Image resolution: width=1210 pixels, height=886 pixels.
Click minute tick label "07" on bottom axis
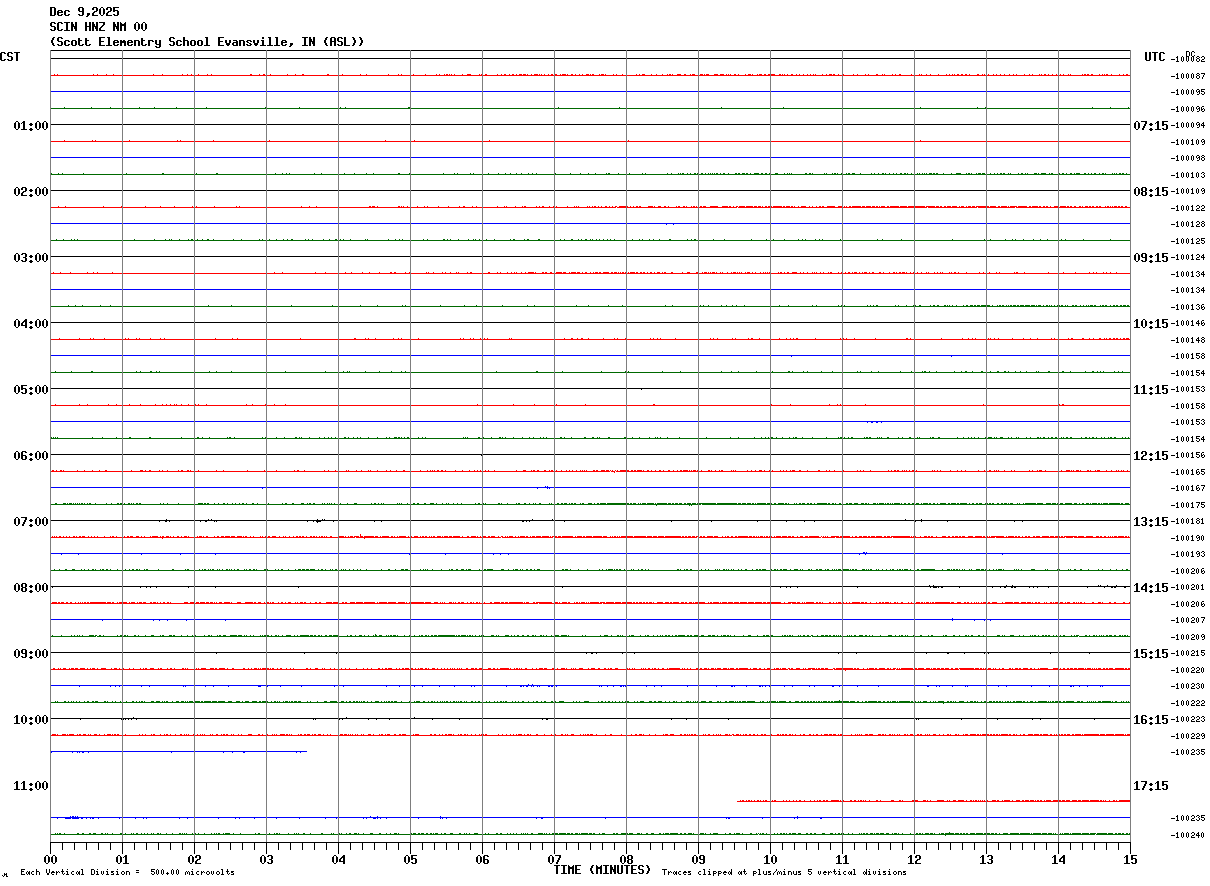click(554, 860)
